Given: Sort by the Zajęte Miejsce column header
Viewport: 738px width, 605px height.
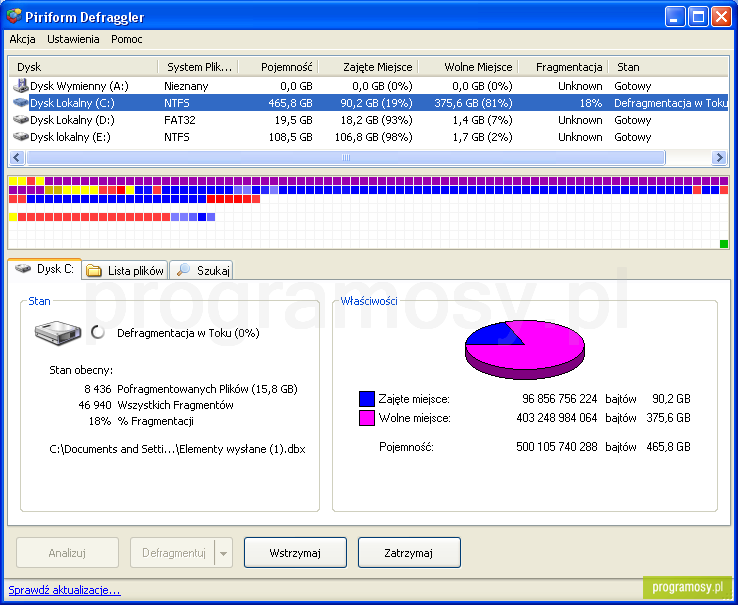Looking at the screenshot, I should pos(369,67).
